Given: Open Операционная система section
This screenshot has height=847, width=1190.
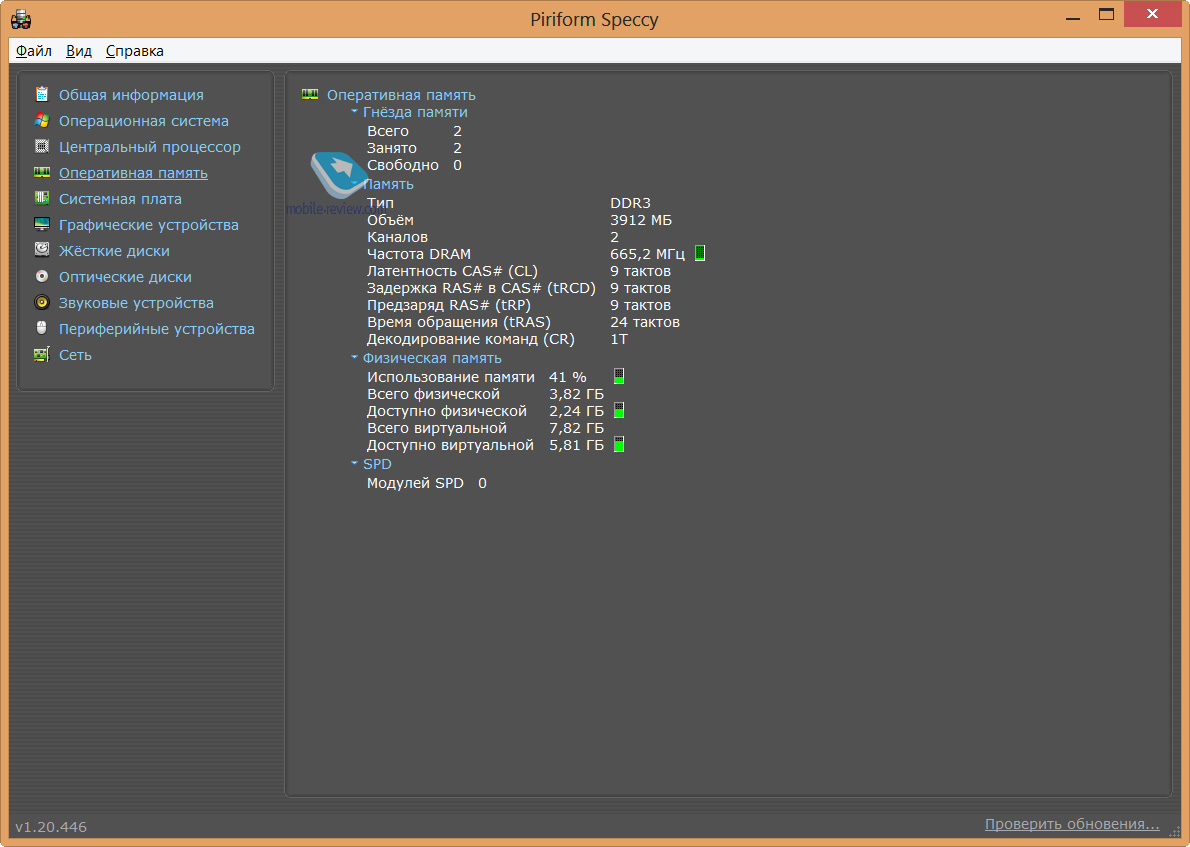Looking at the screenshot, I should pyautogui.click(x=143, y=121).
